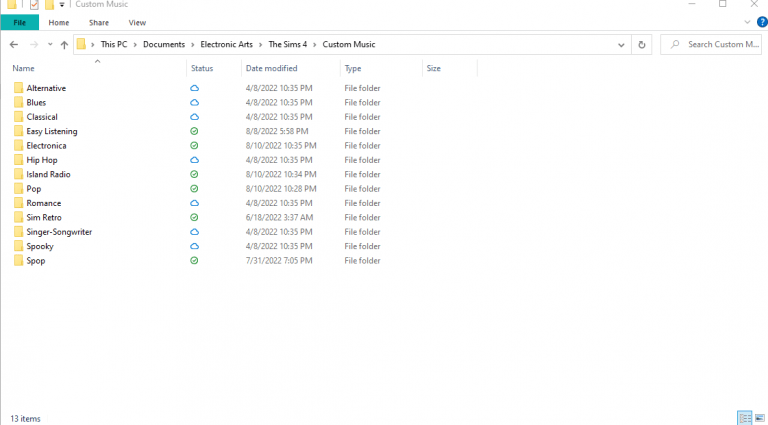Click the Back navigation arrow
The image size is (768, 425).
coord(13,45)
